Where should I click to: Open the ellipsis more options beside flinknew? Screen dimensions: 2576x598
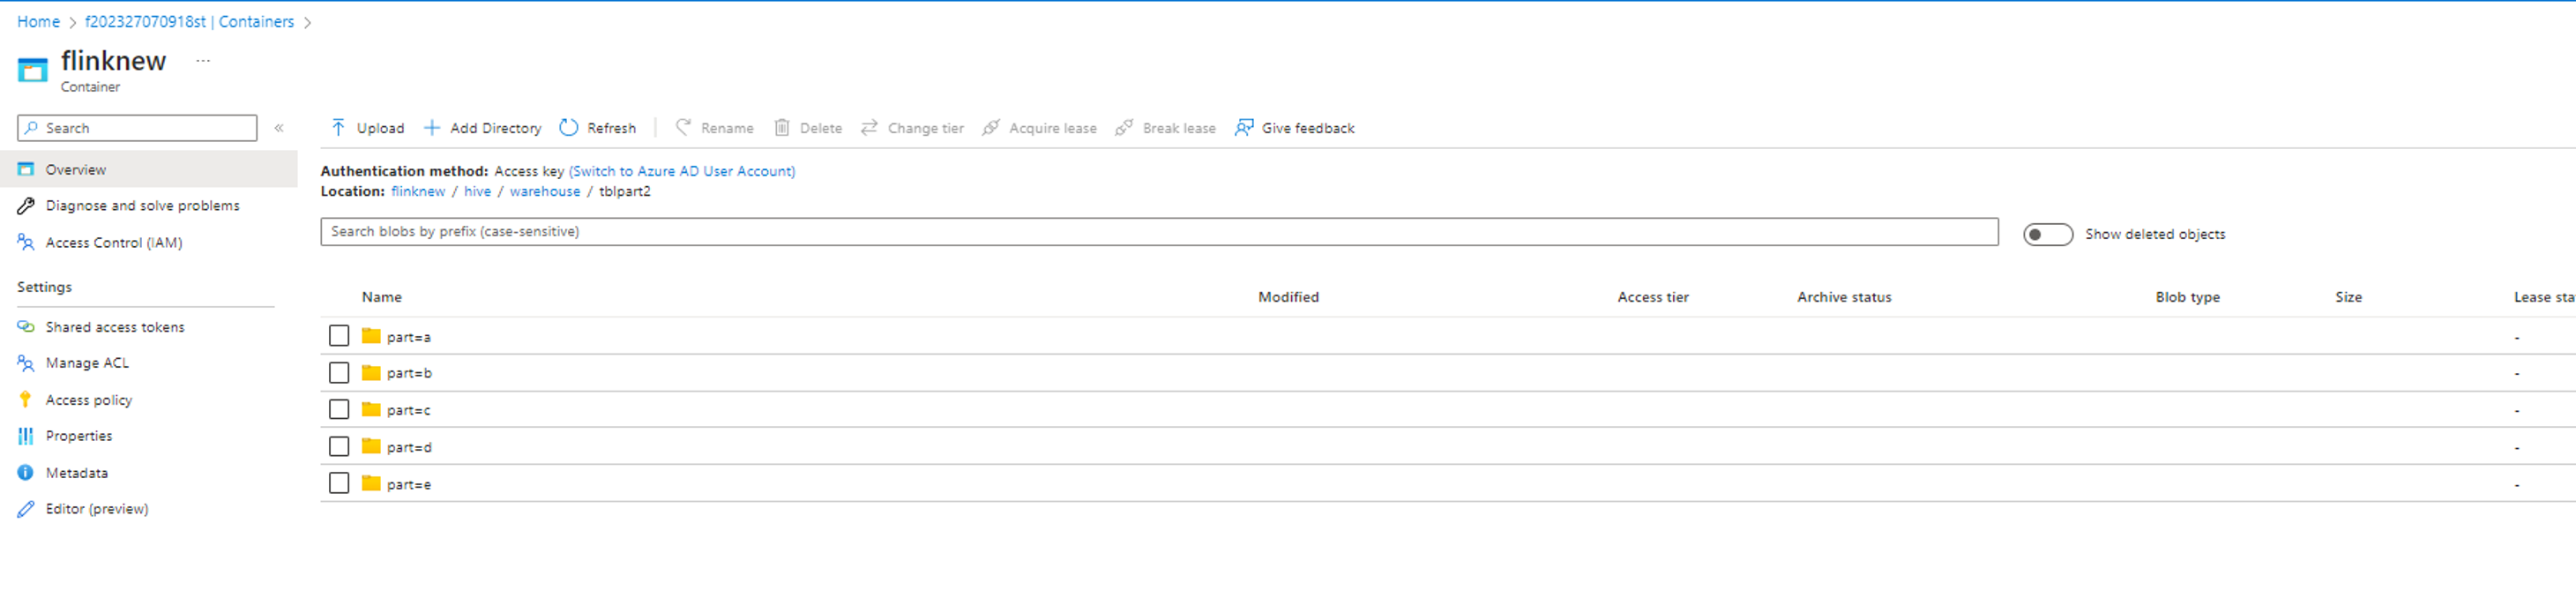203,61
